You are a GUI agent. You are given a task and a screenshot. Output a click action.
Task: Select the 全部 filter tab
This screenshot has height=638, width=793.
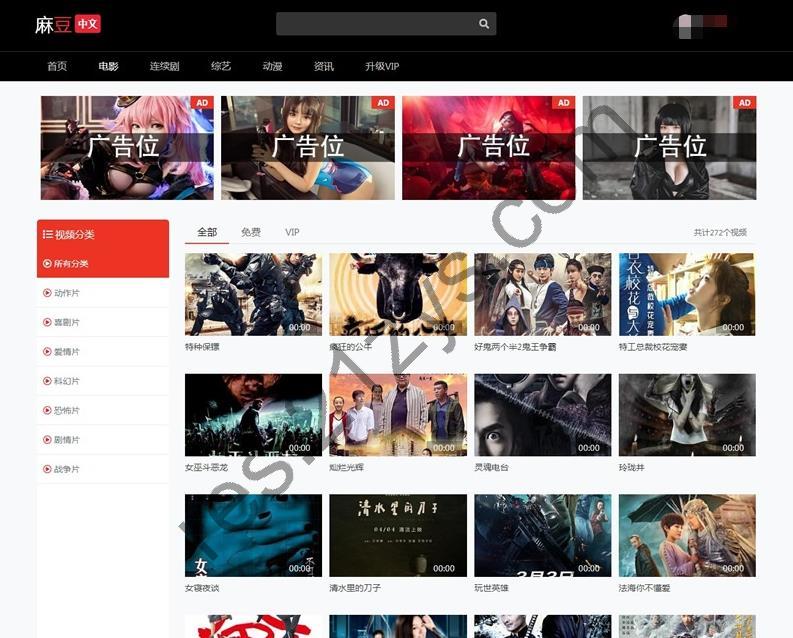[x=207, y=232]
